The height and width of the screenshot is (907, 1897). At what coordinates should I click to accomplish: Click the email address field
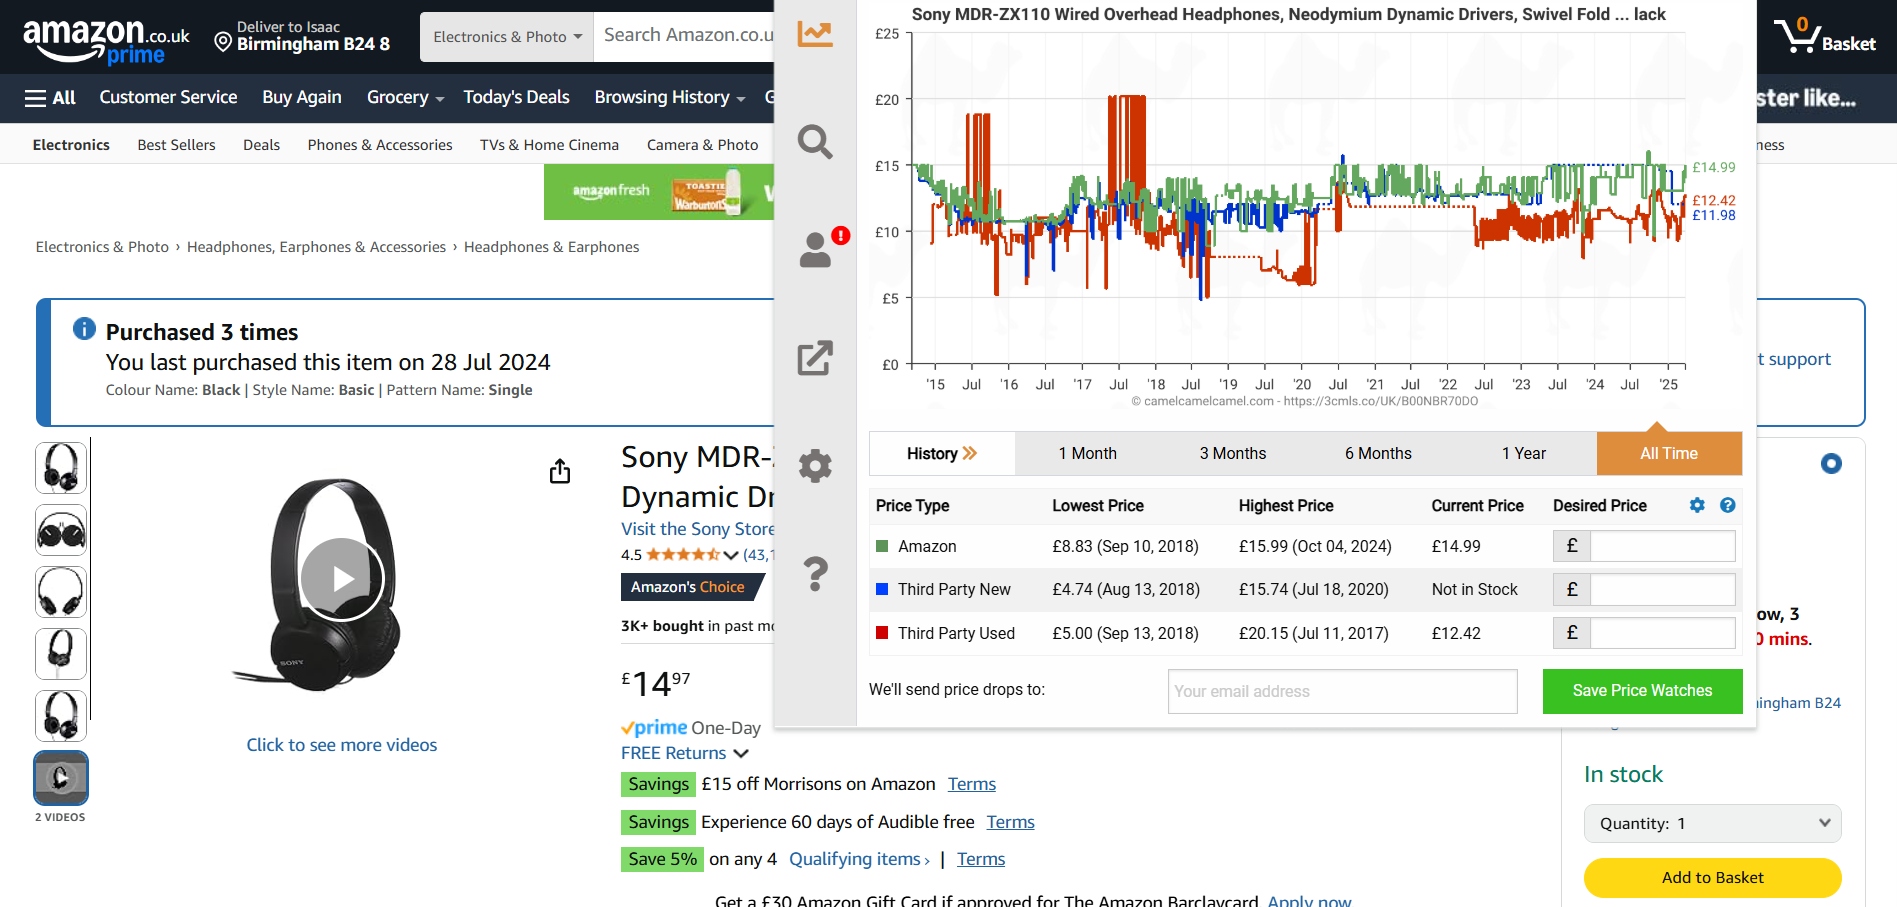coord(1342,691)
